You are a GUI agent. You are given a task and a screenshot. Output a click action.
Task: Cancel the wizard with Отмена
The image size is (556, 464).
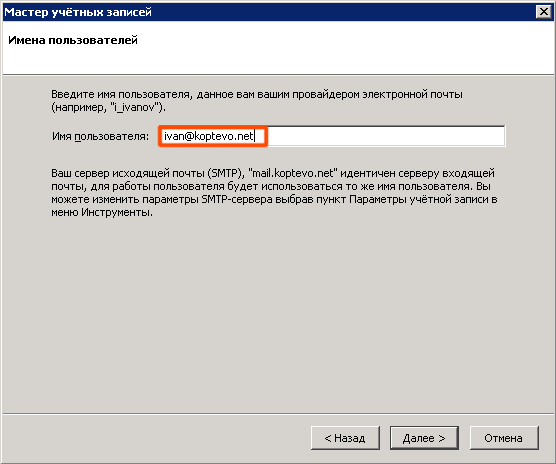(x=504, y=438)
